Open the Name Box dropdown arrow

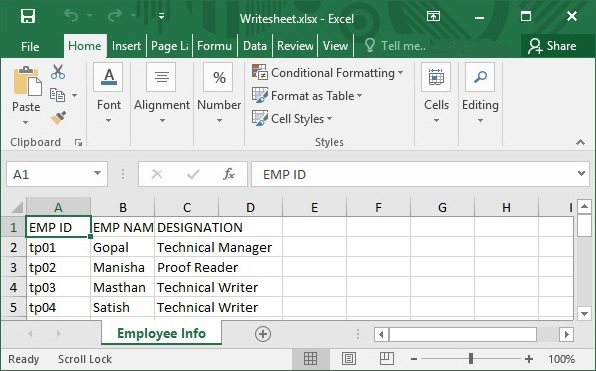point(98,173)
